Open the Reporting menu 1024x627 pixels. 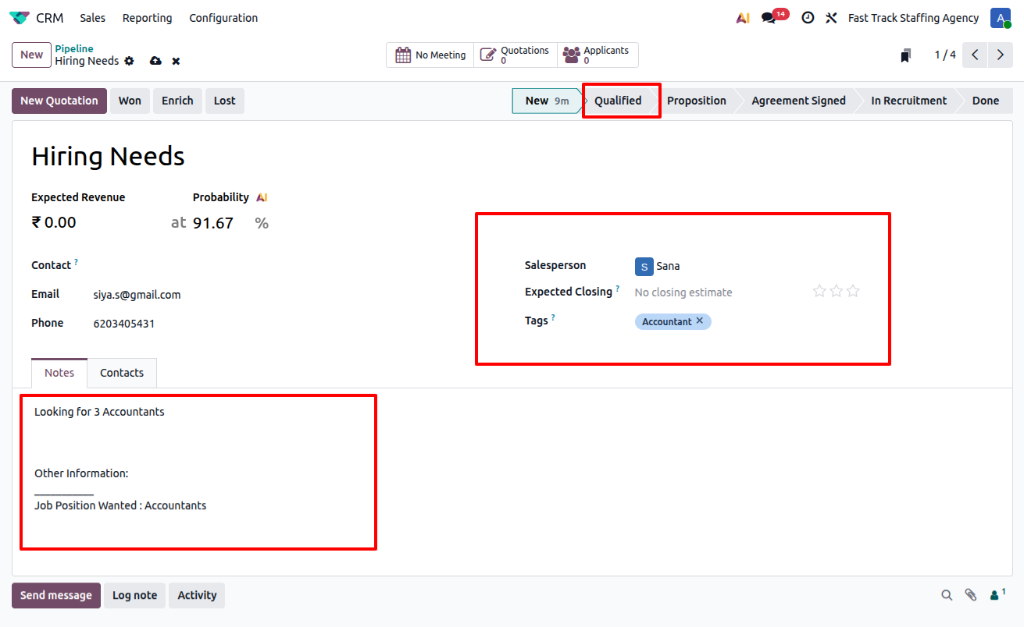(147, 18)
